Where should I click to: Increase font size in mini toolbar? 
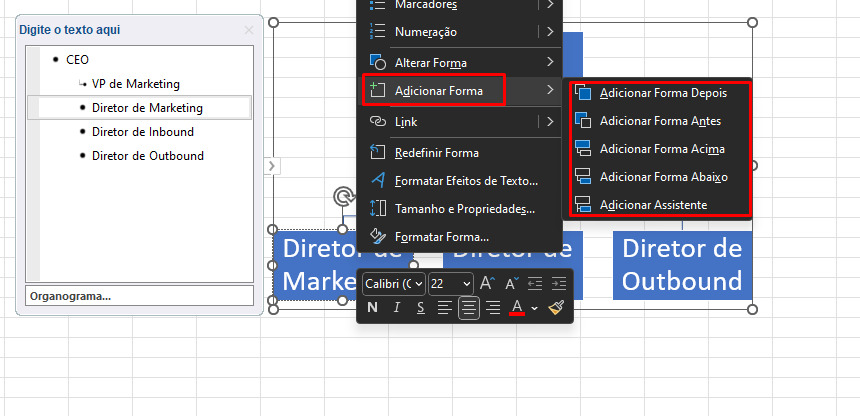point(487,283)
